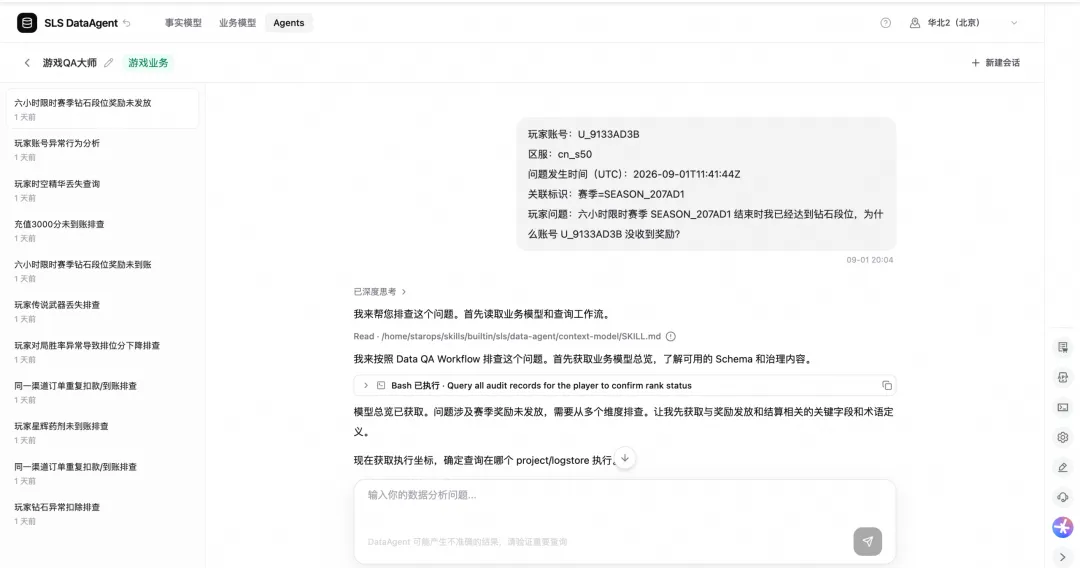
Task: Open conversation 玩家对局胜率异常导致排位分下降排查
Action: point(103,352)
